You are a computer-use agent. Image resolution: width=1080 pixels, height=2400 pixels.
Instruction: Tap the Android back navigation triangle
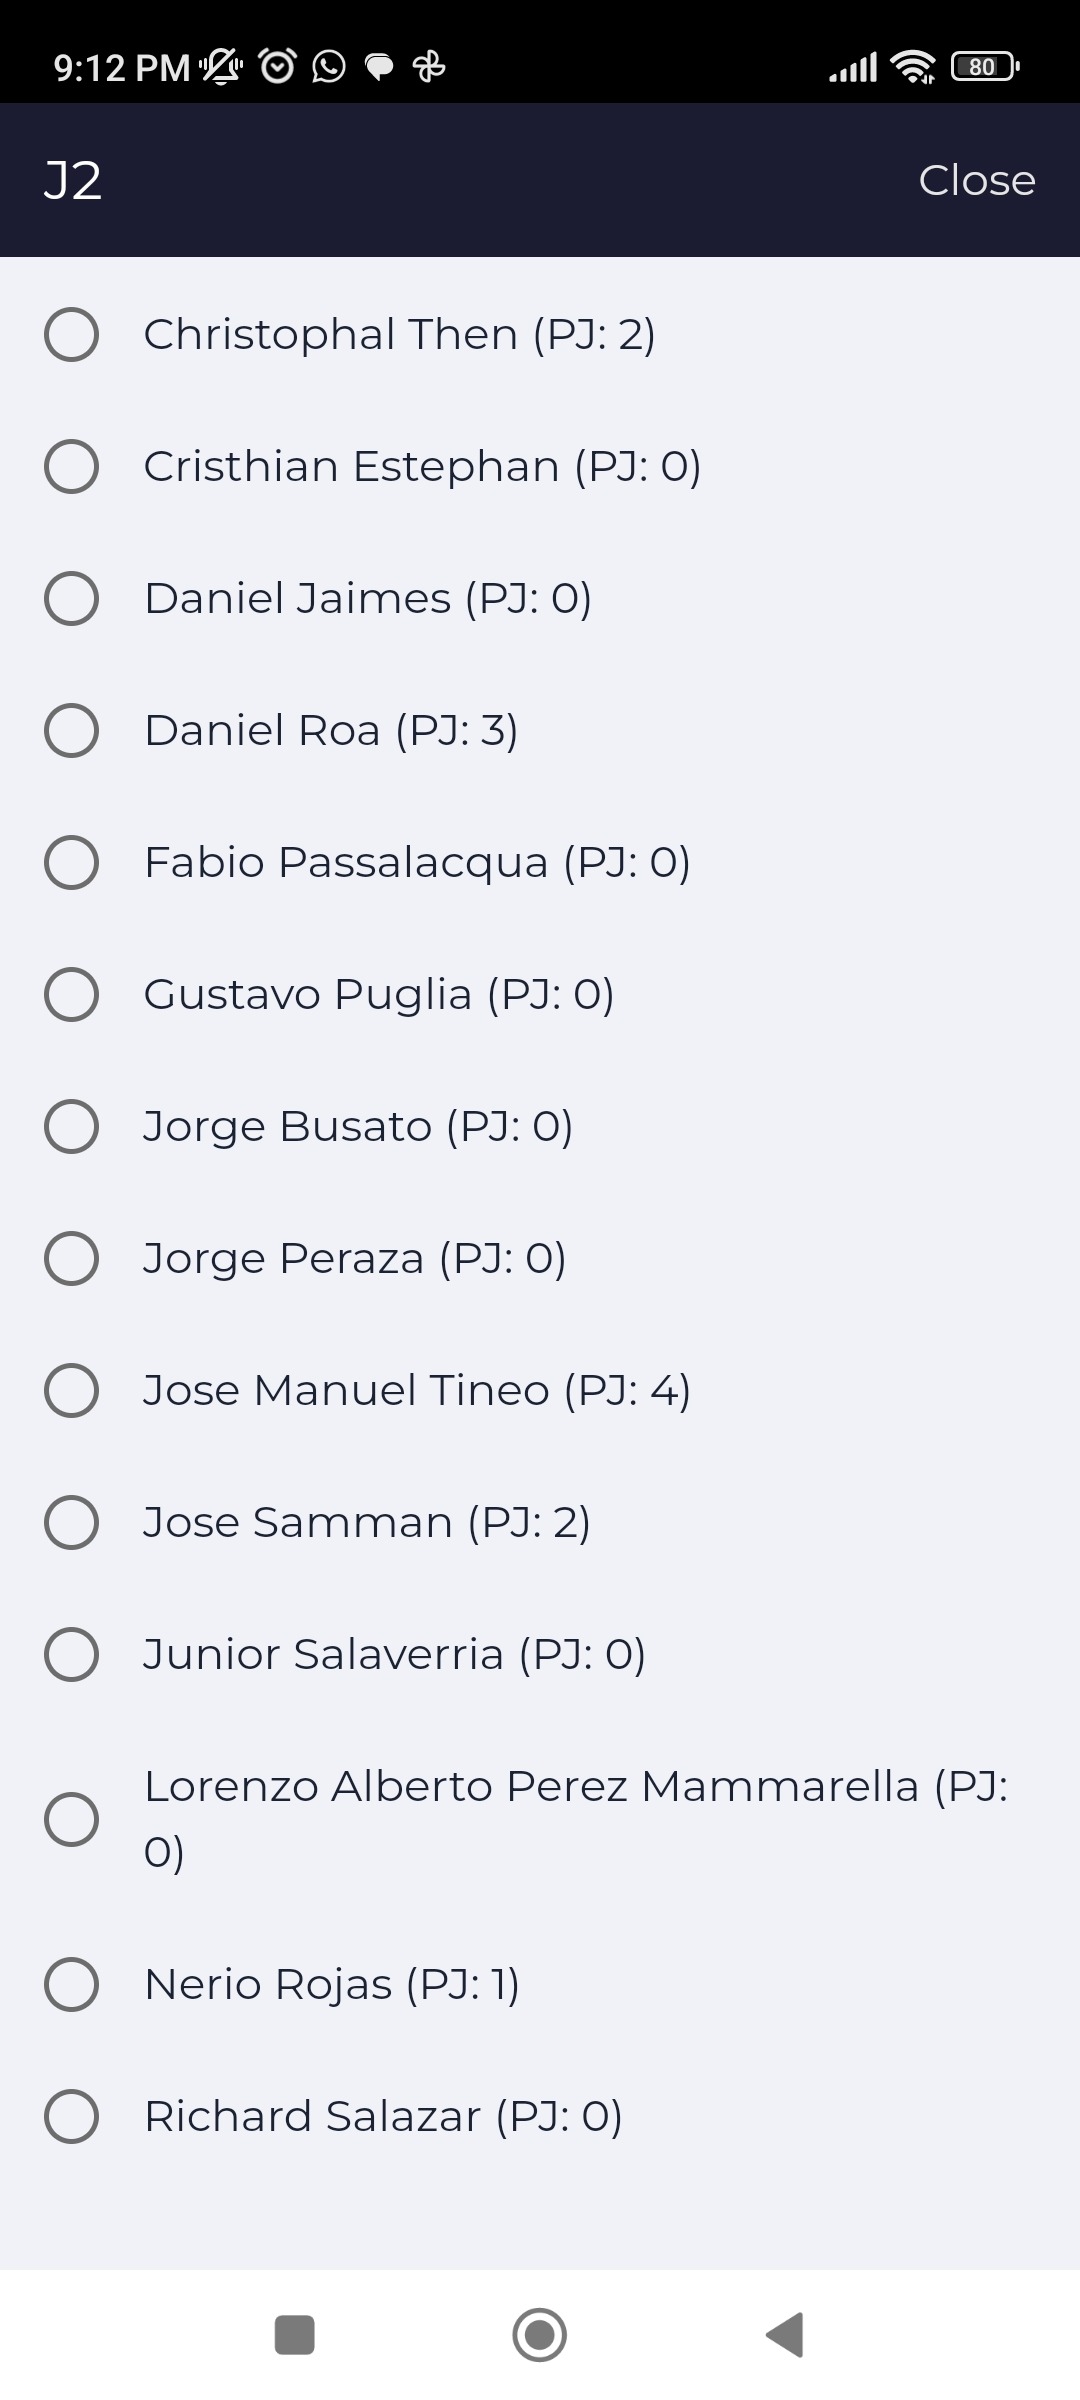[785, 2335]
